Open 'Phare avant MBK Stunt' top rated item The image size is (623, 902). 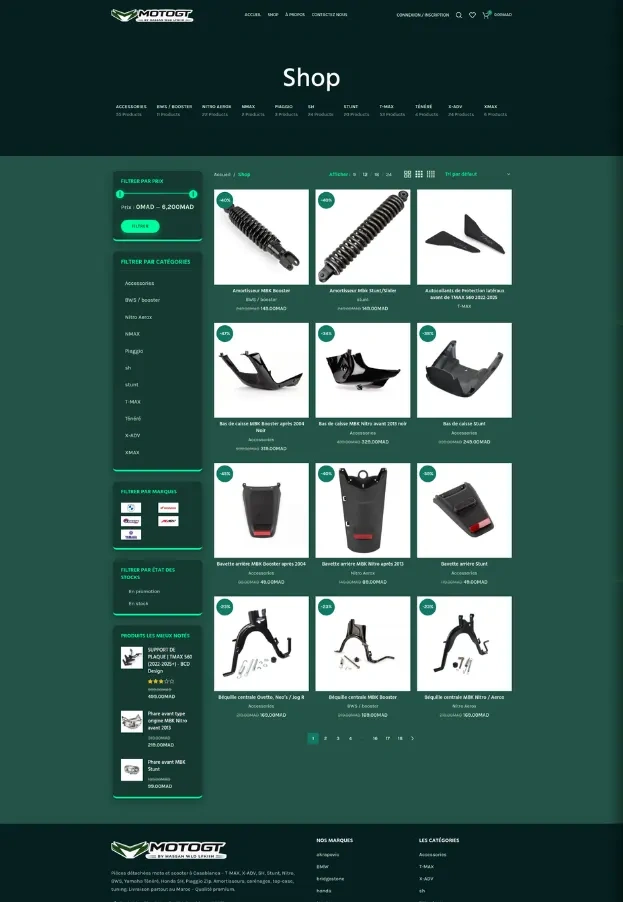click(x=166, y=766)
